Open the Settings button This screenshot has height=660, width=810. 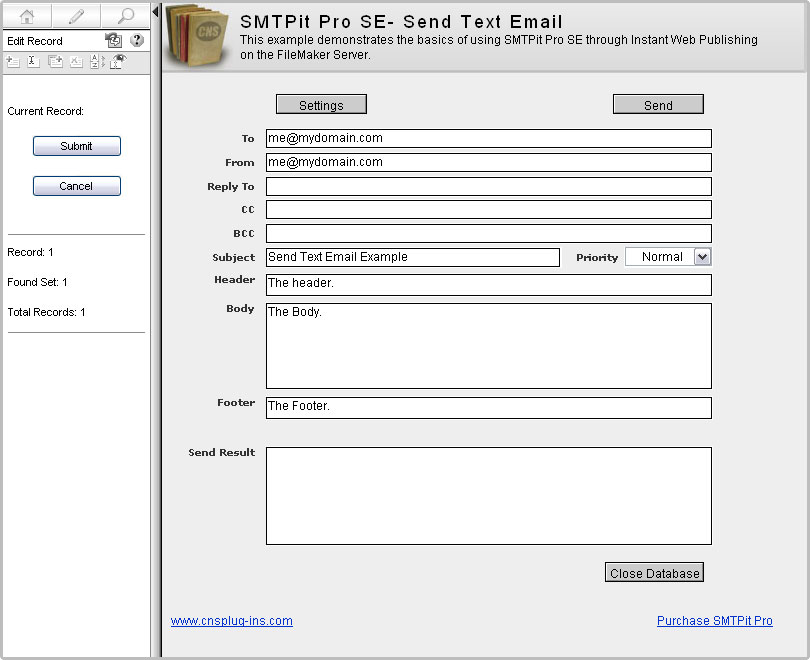(x=321, y=104)
